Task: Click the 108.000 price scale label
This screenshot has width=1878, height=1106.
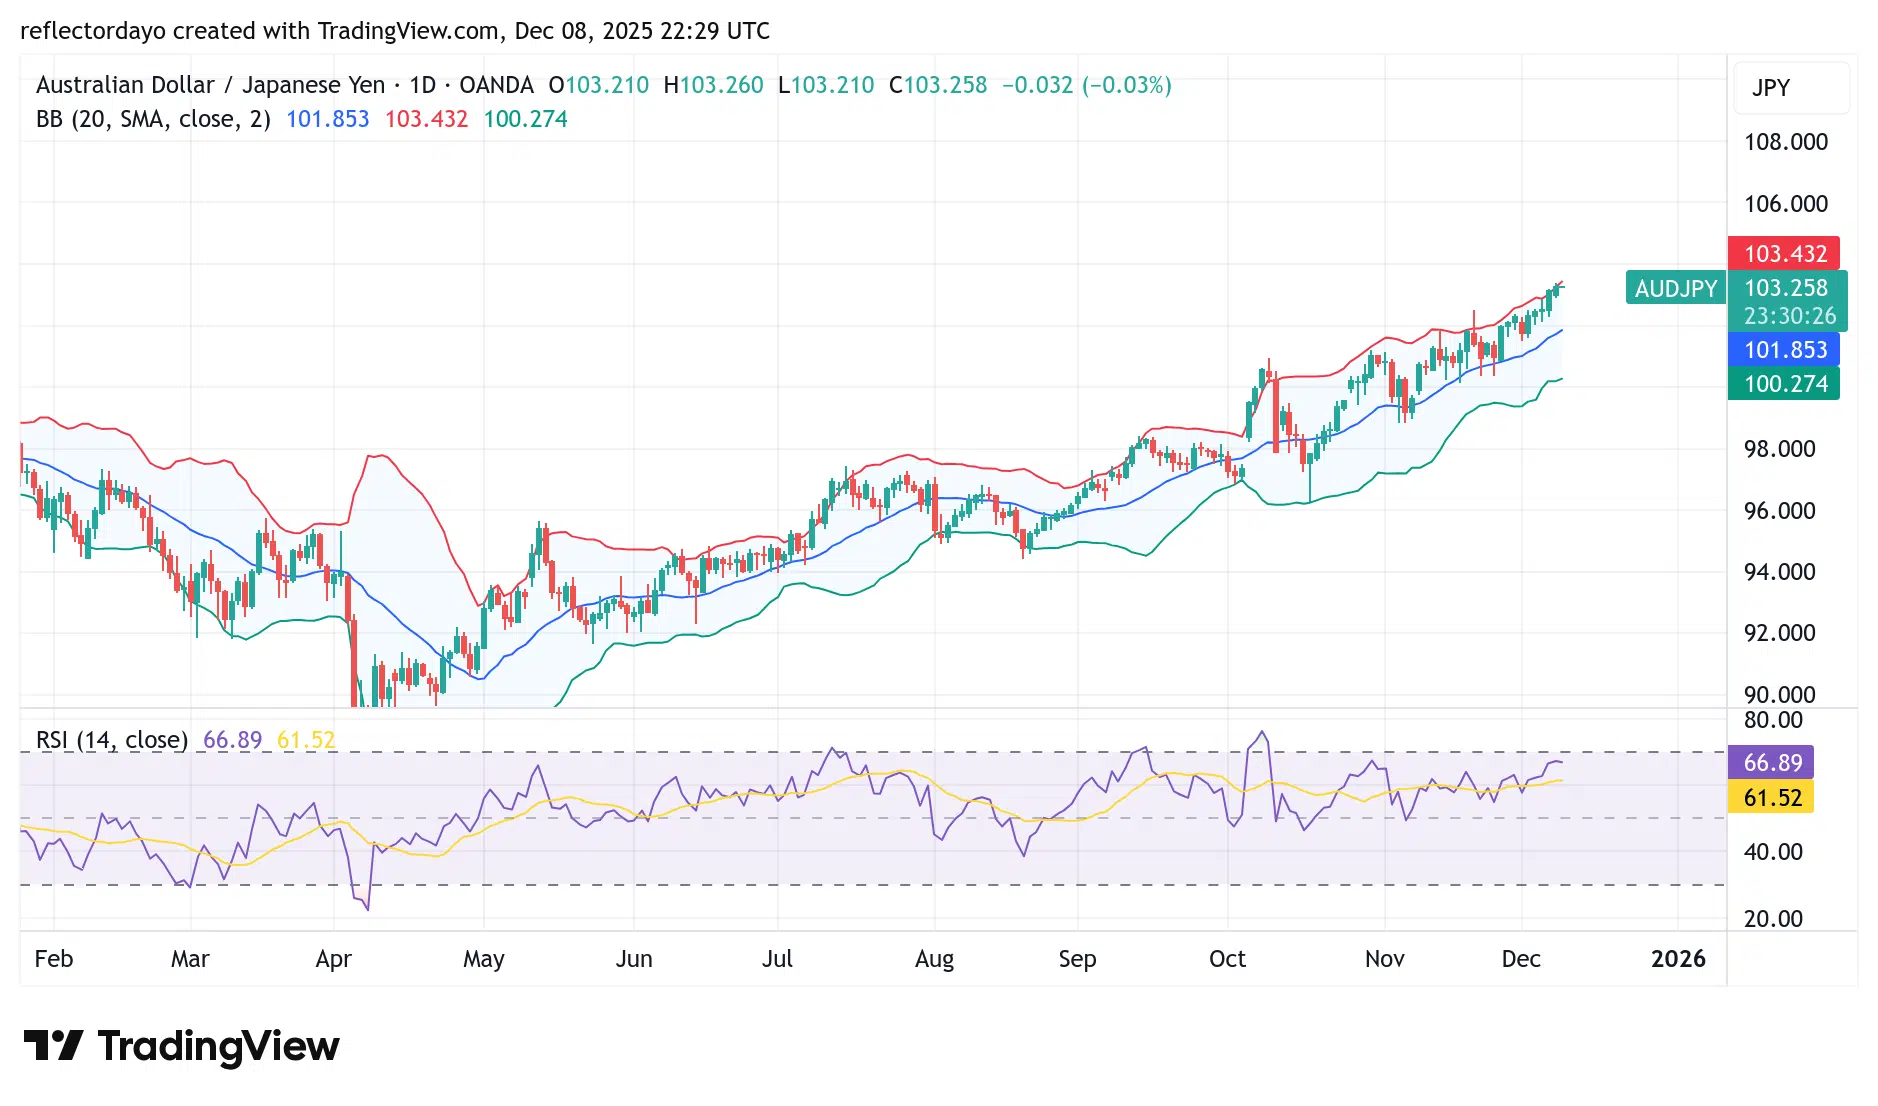Action: (1785, 142)
